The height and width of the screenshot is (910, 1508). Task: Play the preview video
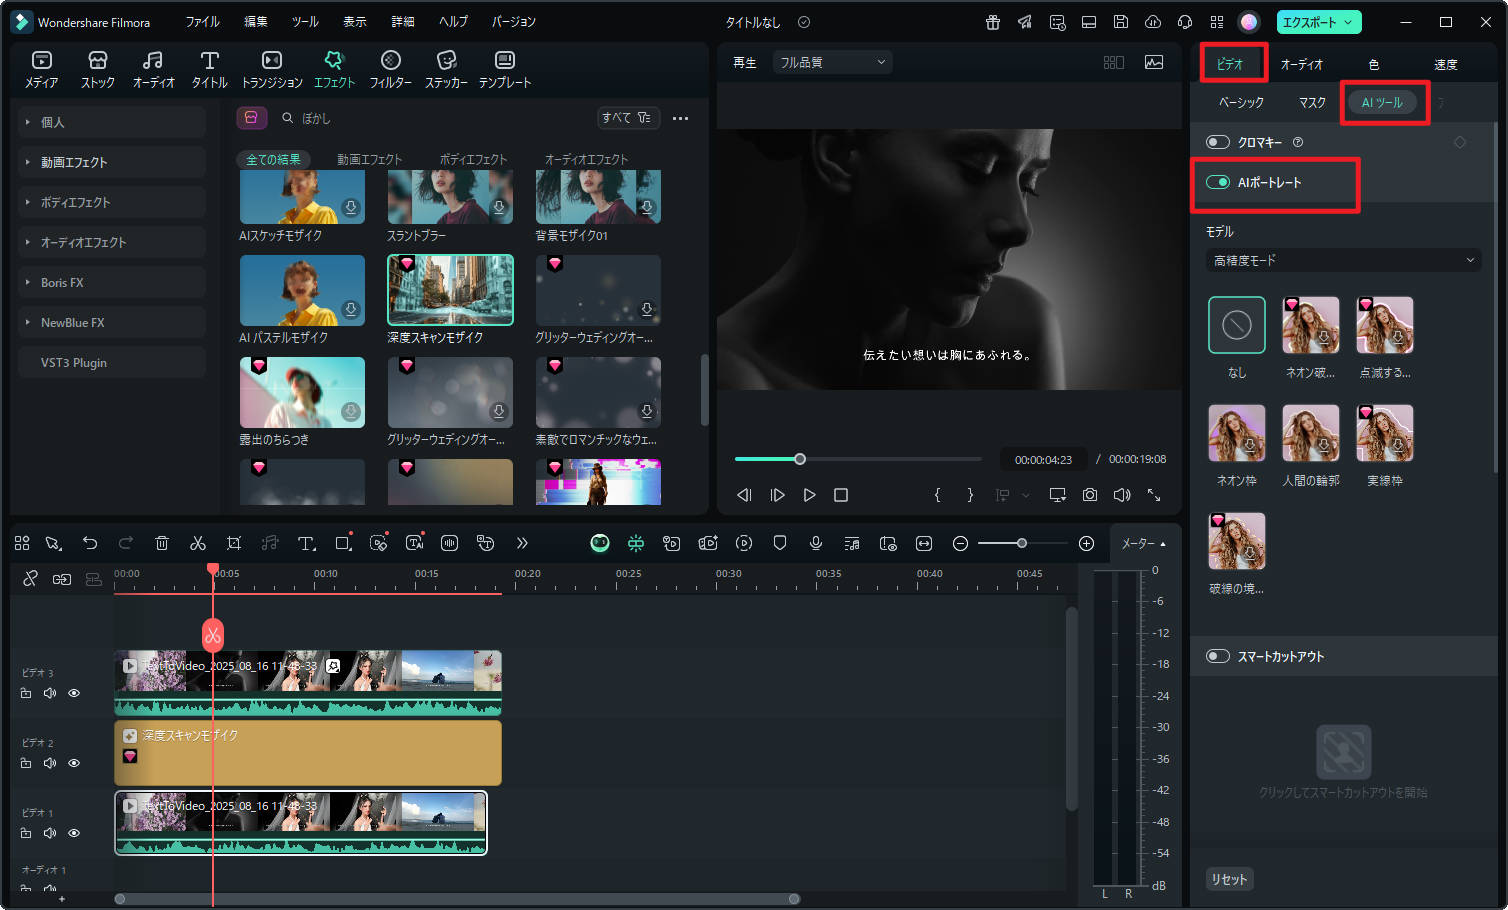(810, 495)
